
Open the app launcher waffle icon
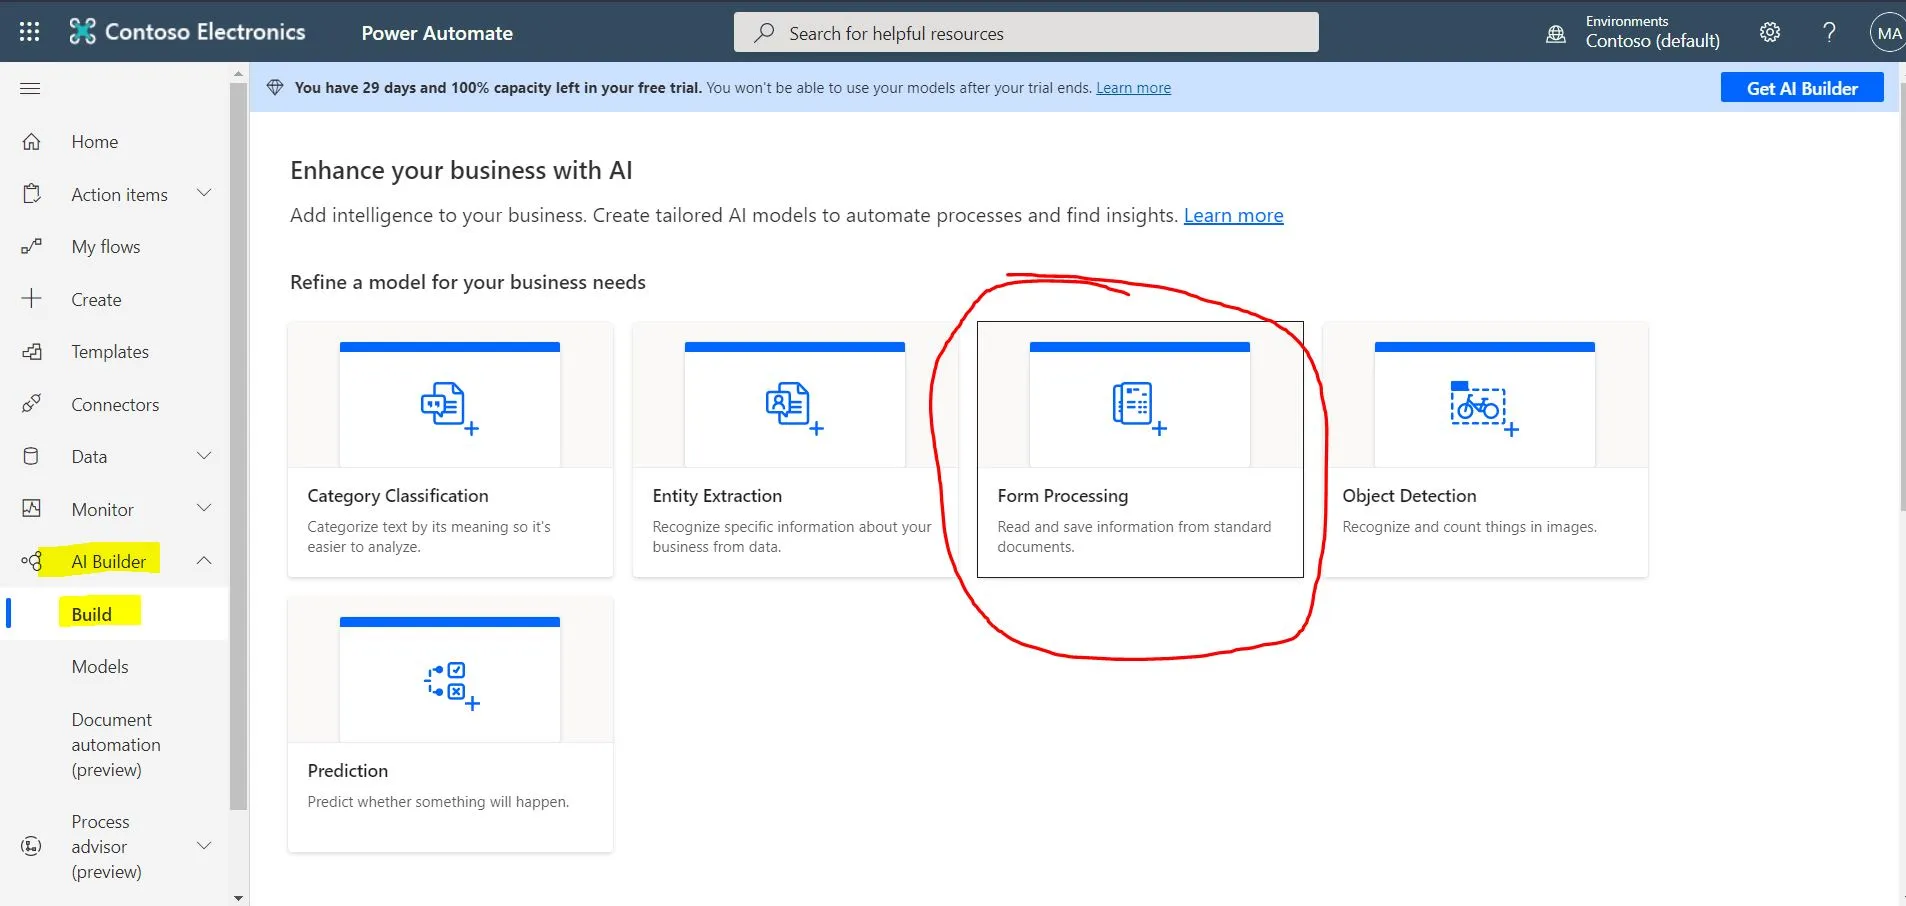click(x=30, y=32)
